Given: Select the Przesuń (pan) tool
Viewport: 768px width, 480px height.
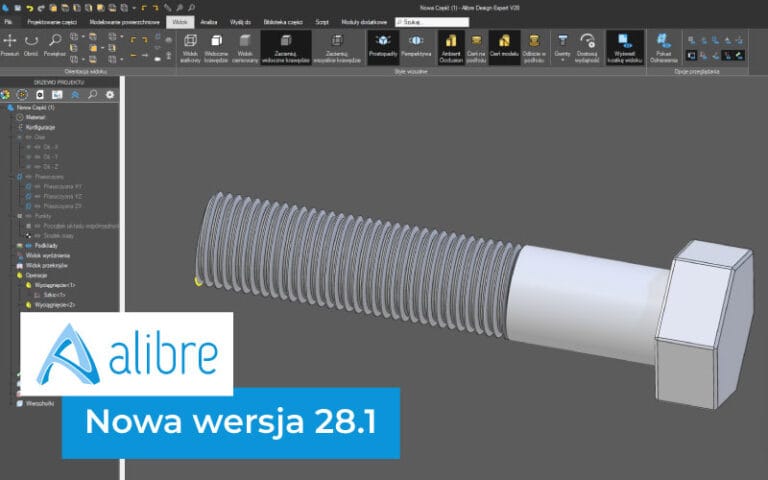Looking at the screenshot, I should (x=9, y=45).
